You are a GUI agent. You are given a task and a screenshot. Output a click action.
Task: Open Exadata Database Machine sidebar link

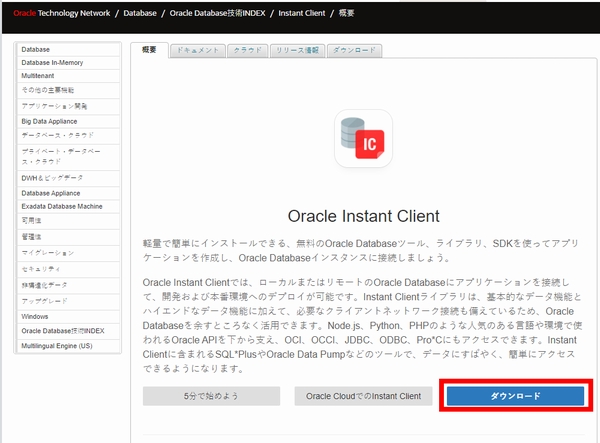68,206
